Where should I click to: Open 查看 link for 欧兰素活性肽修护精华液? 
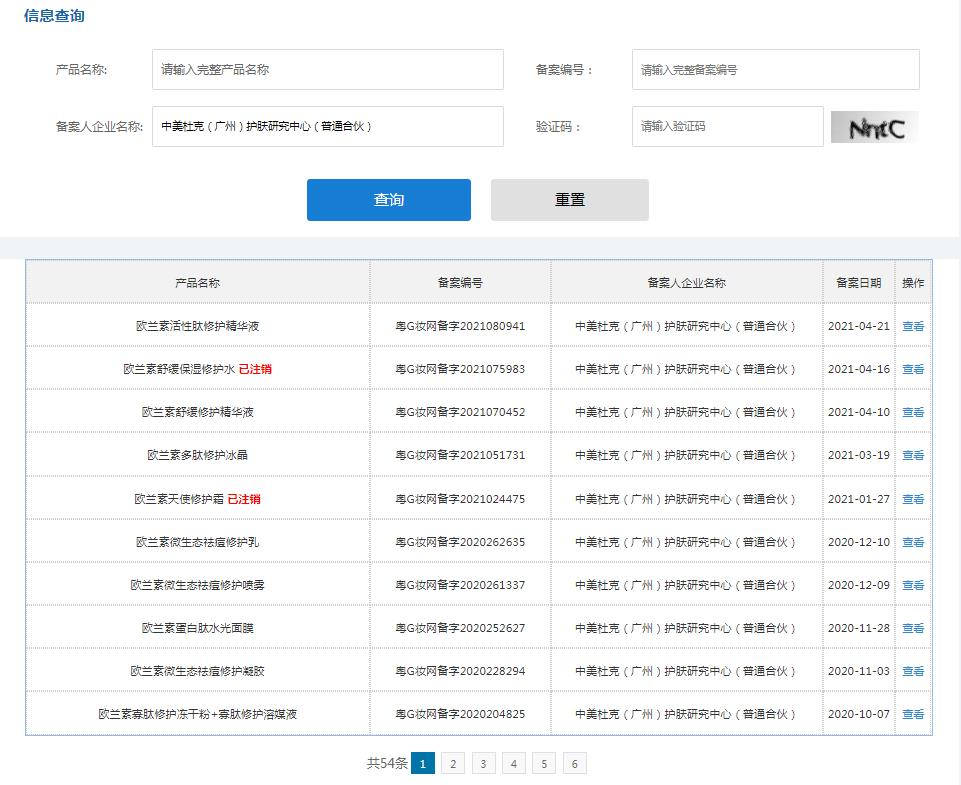pos(912,326)
